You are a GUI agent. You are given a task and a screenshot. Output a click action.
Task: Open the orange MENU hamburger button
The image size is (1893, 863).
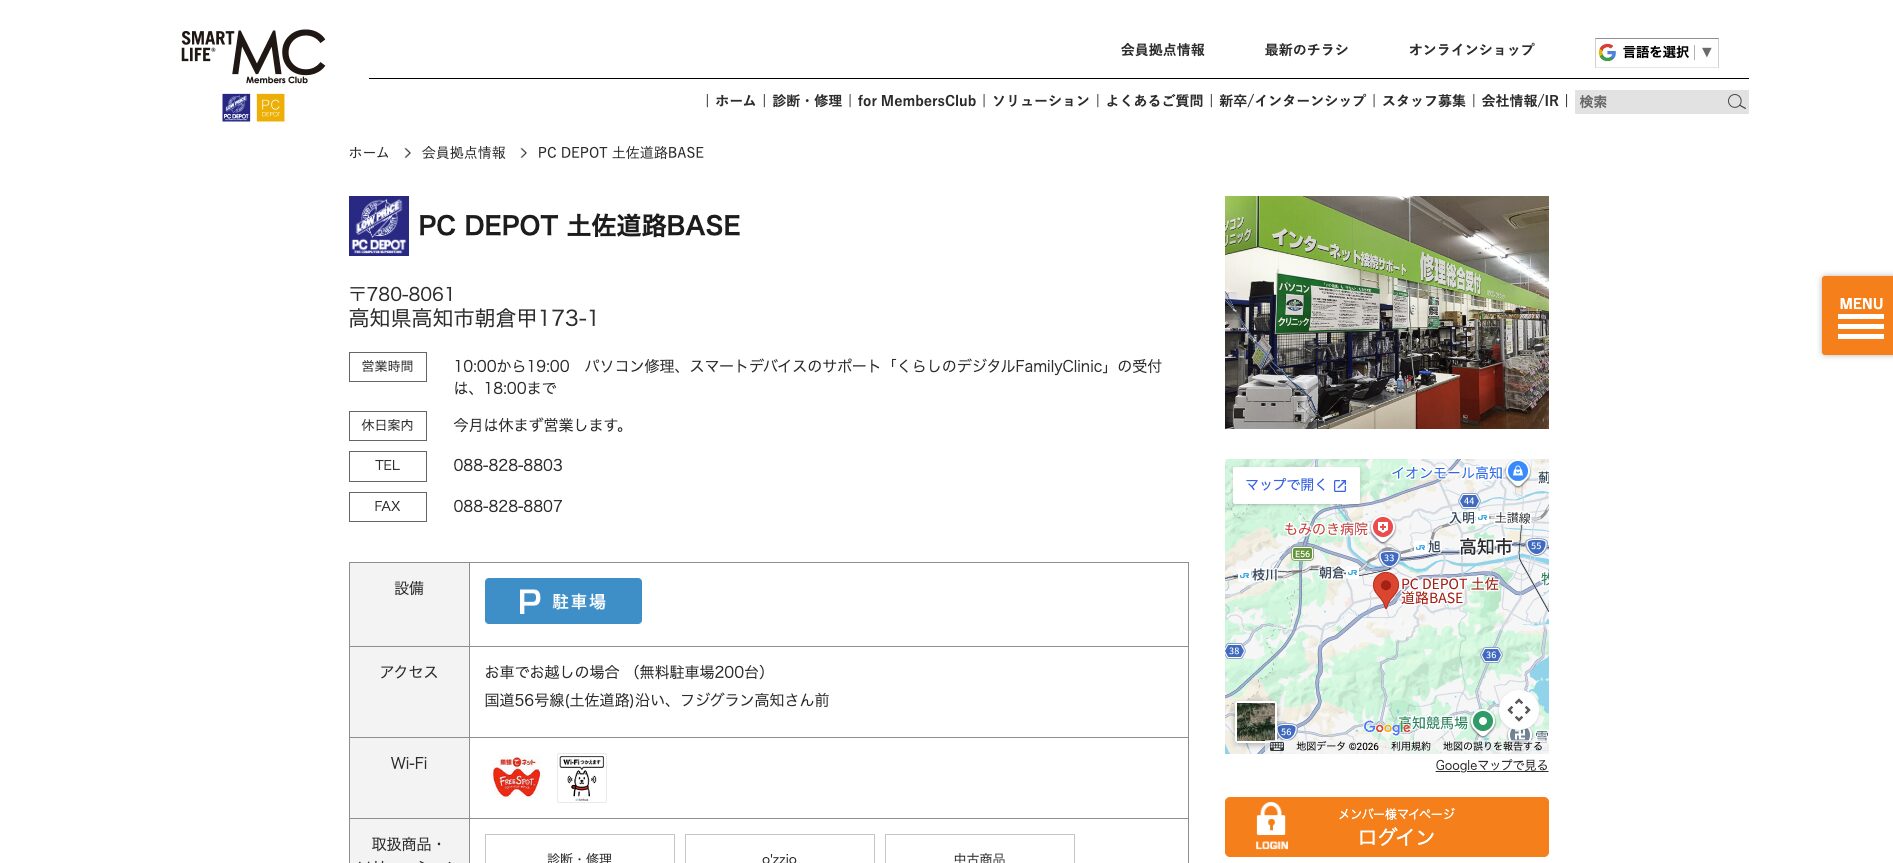tap(1858, 316)
